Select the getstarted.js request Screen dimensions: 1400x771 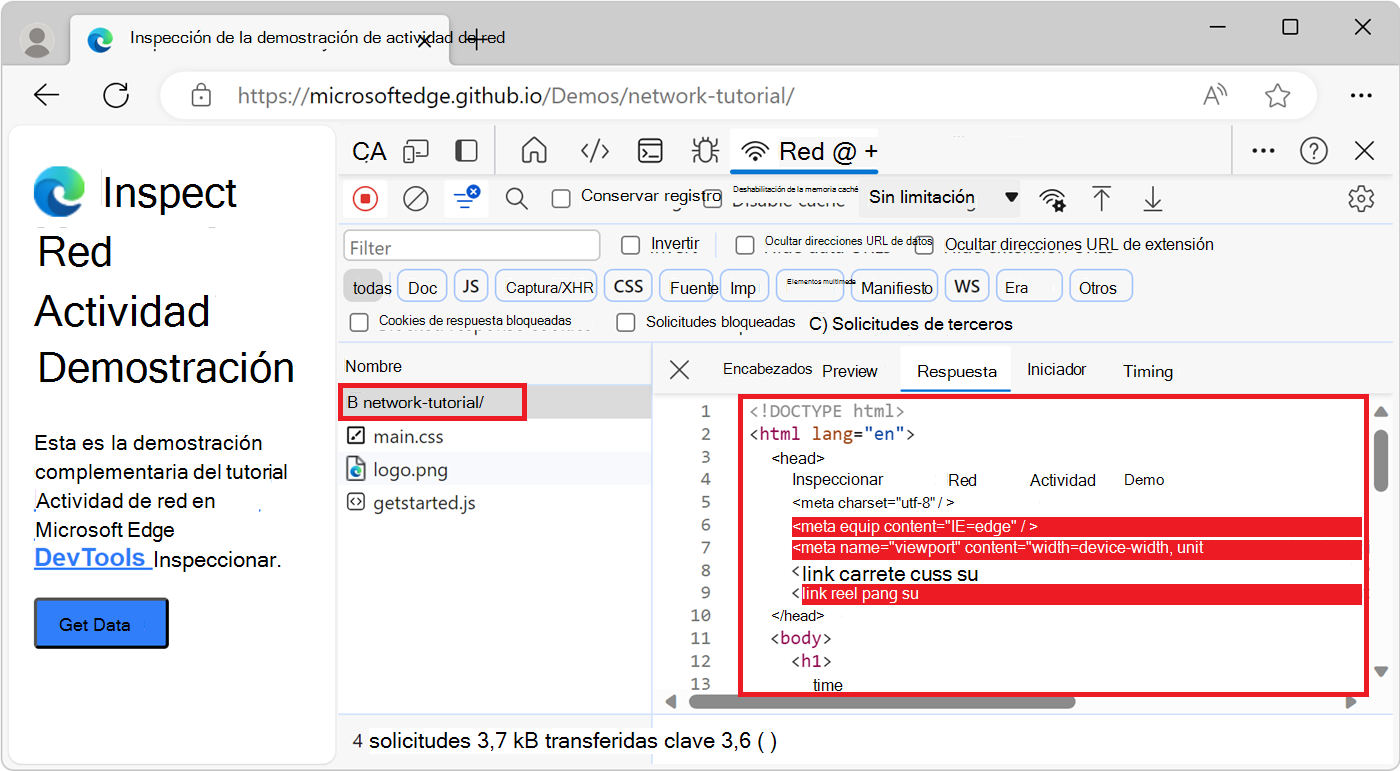495,502
